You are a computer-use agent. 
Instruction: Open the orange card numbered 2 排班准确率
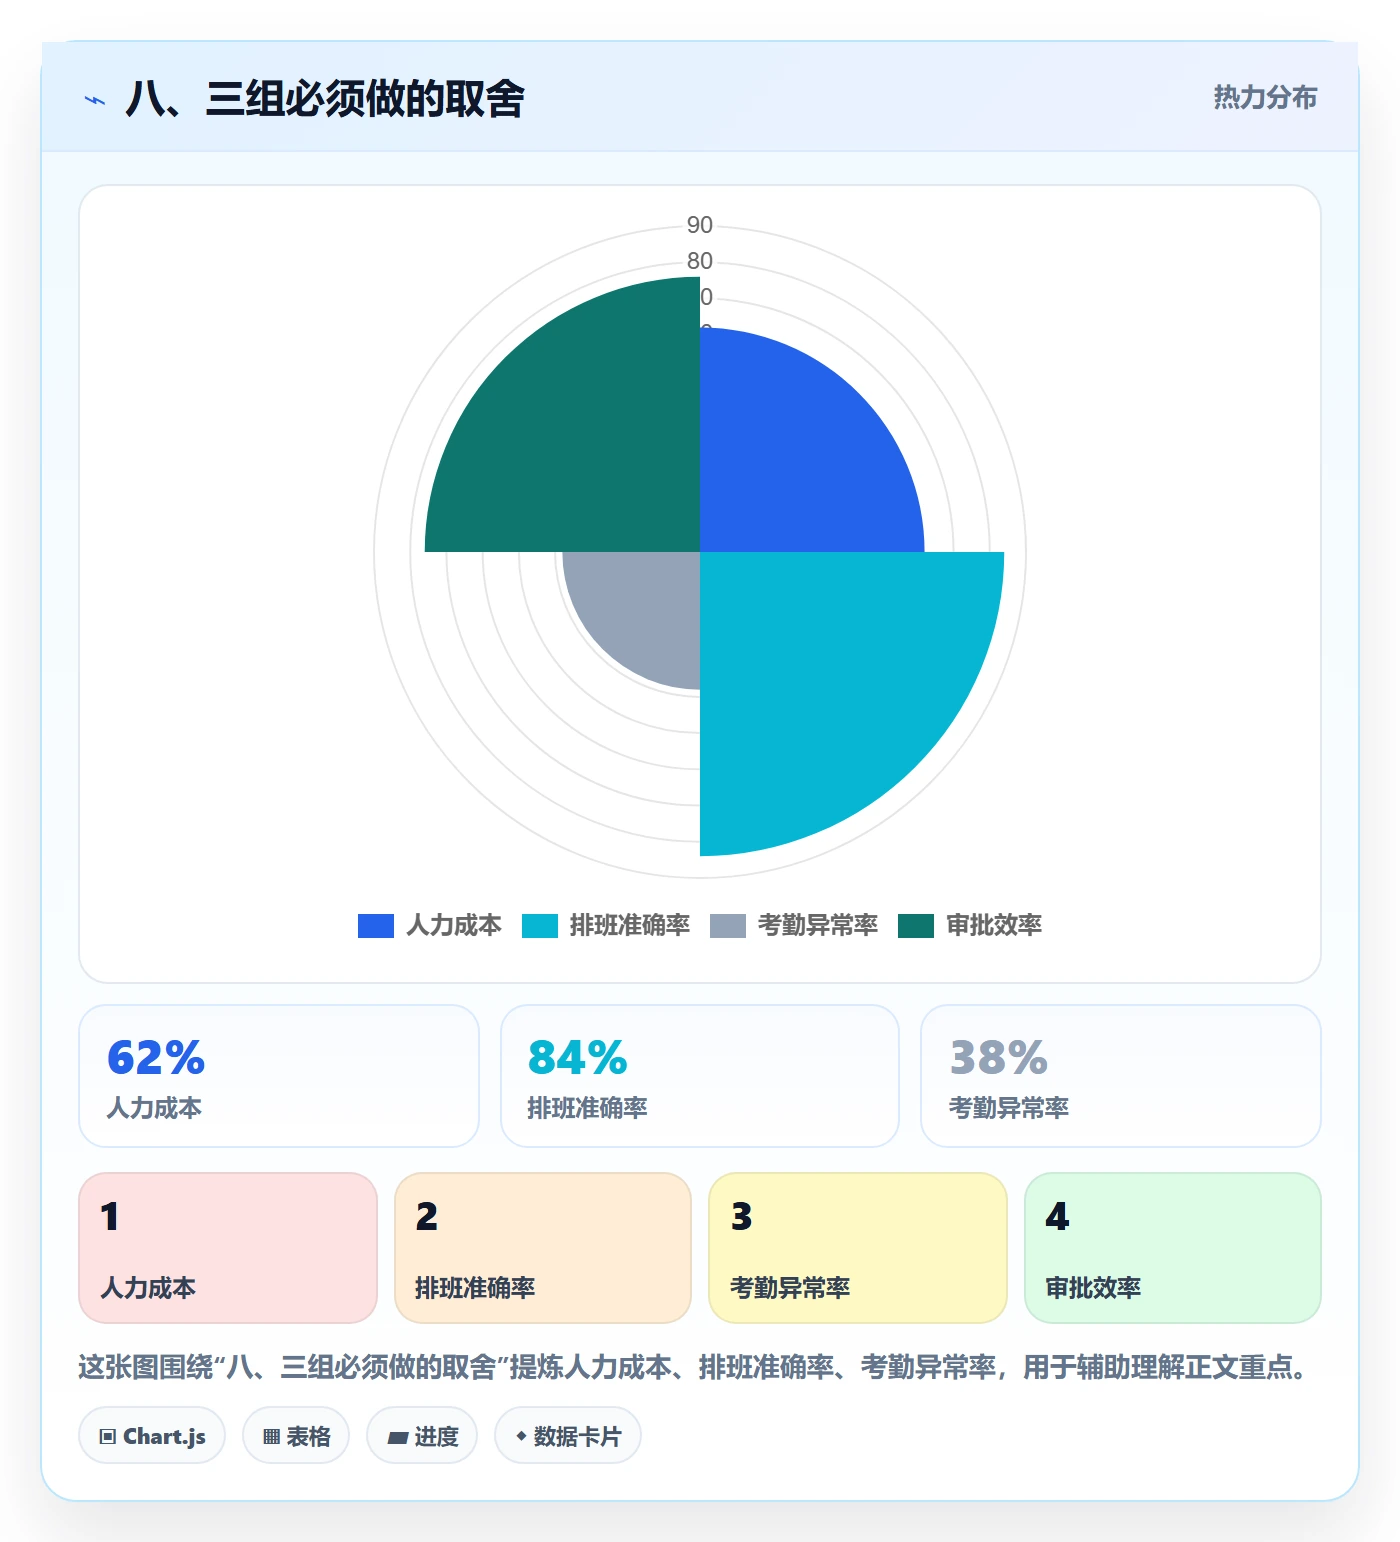coord(543,1248)
